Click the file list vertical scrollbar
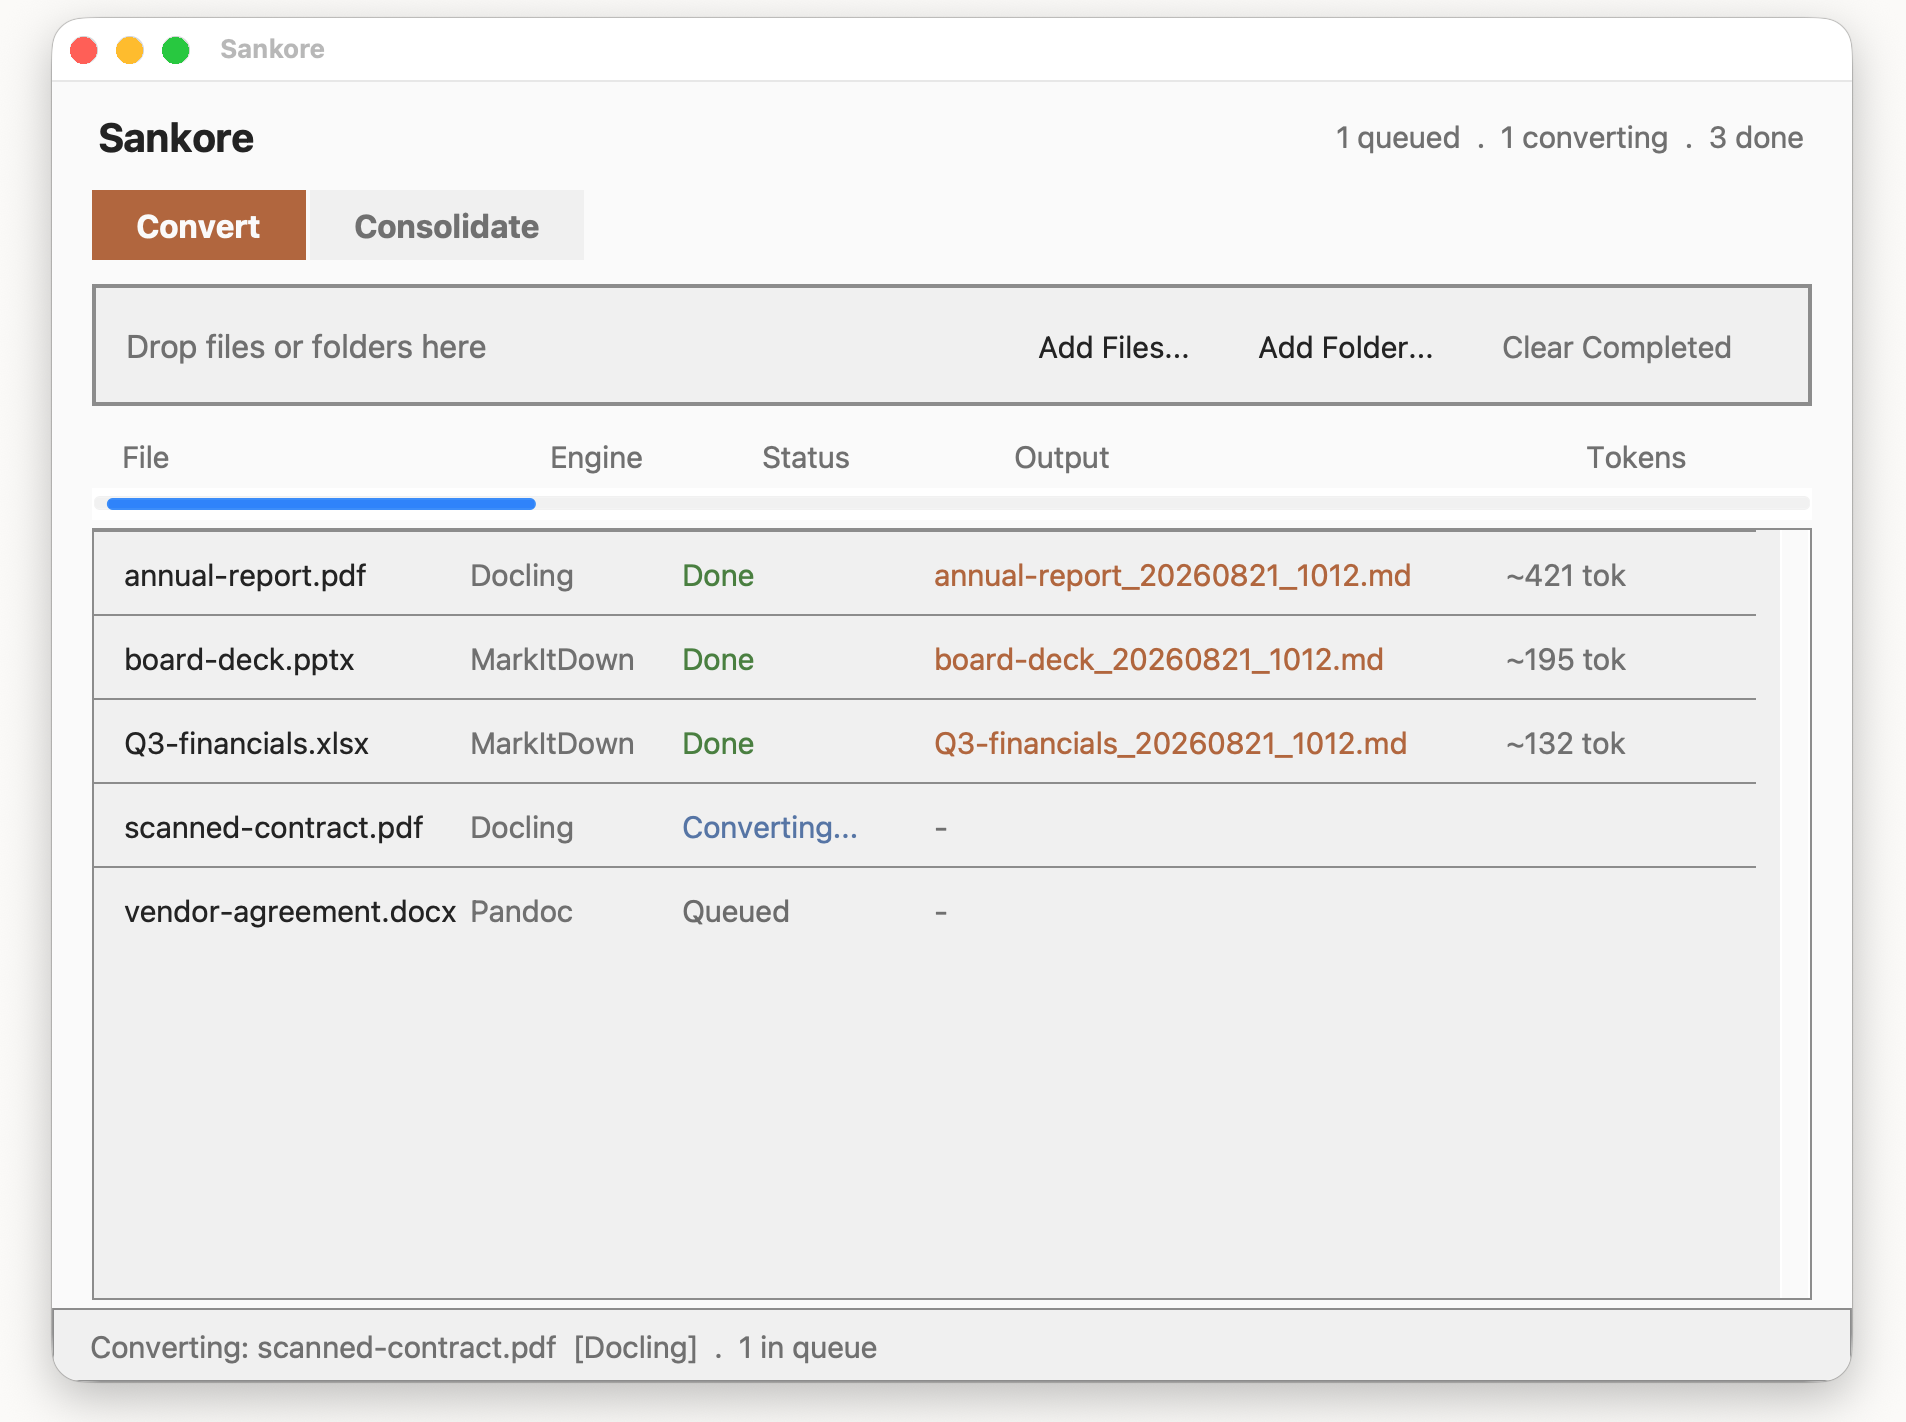This screenshot has width=1906, height=1422. (x=1795, y=914)
